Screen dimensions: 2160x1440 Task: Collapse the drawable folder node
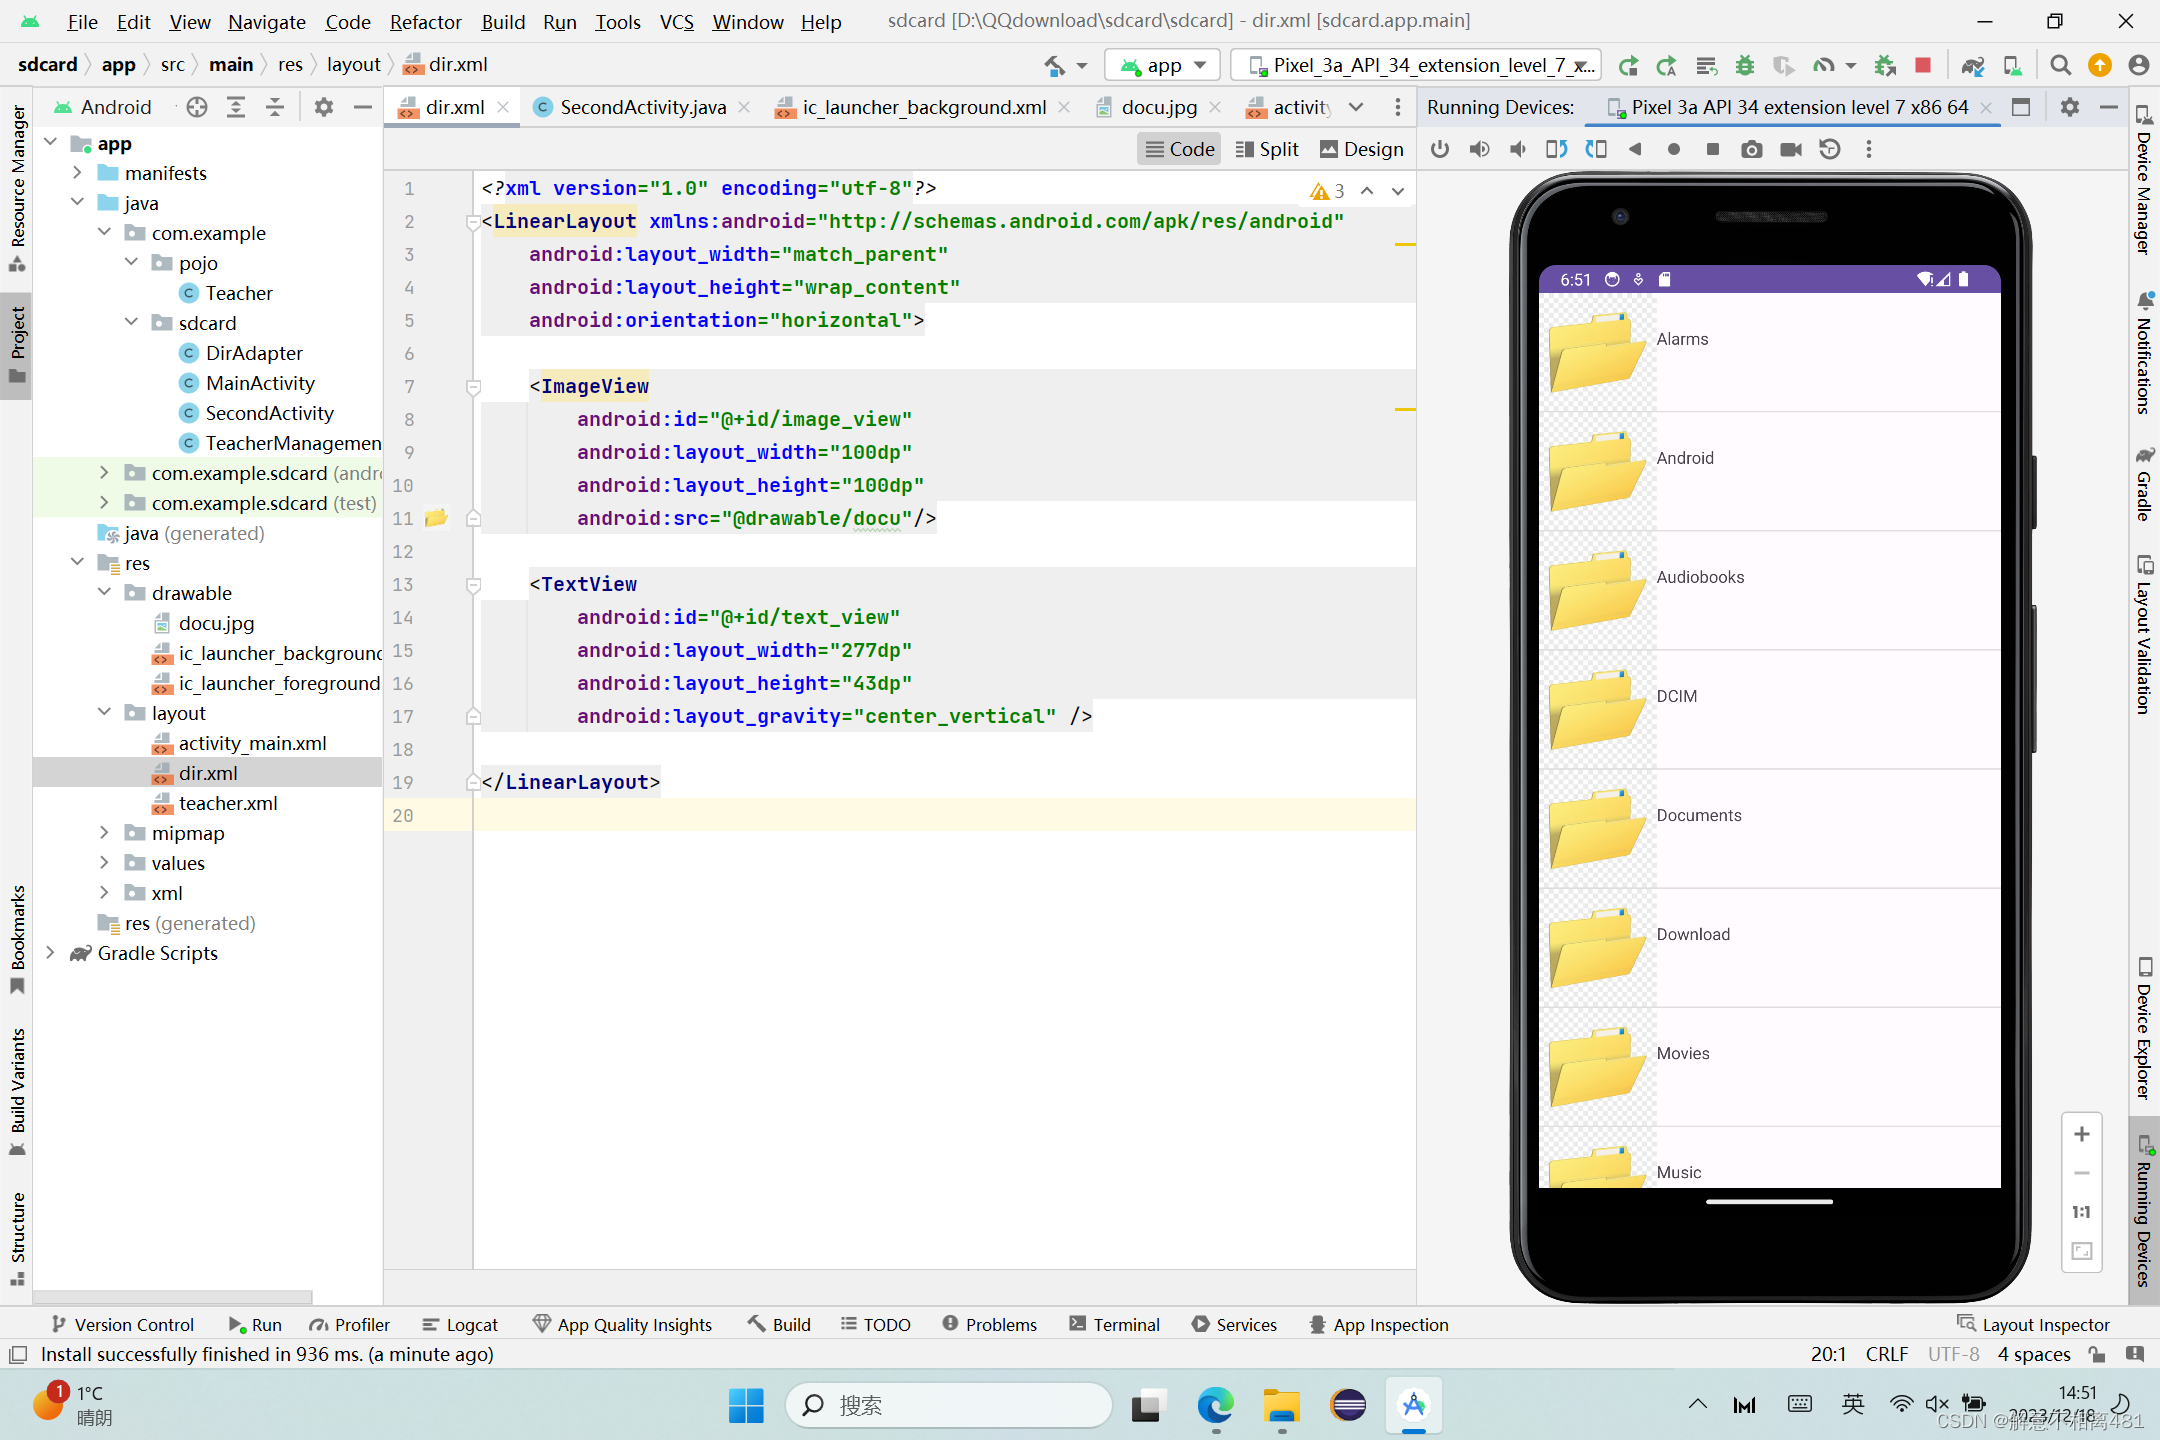coord(104,593)
